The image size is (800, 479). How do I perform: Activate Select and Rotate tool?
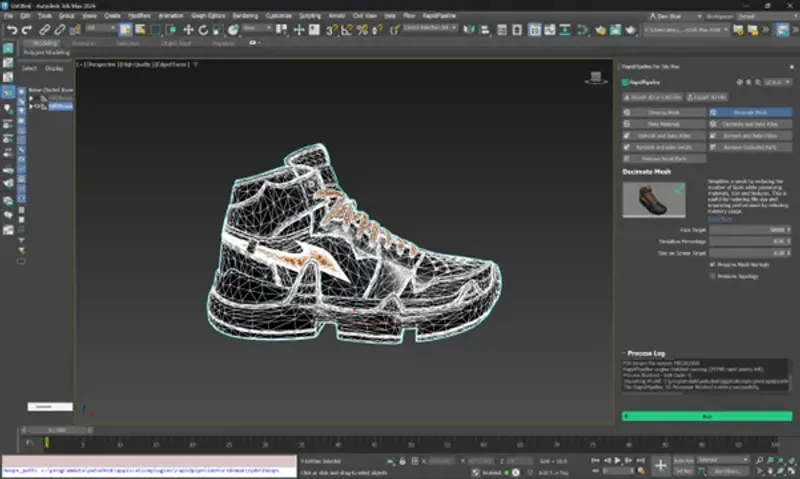coord(203,30)
